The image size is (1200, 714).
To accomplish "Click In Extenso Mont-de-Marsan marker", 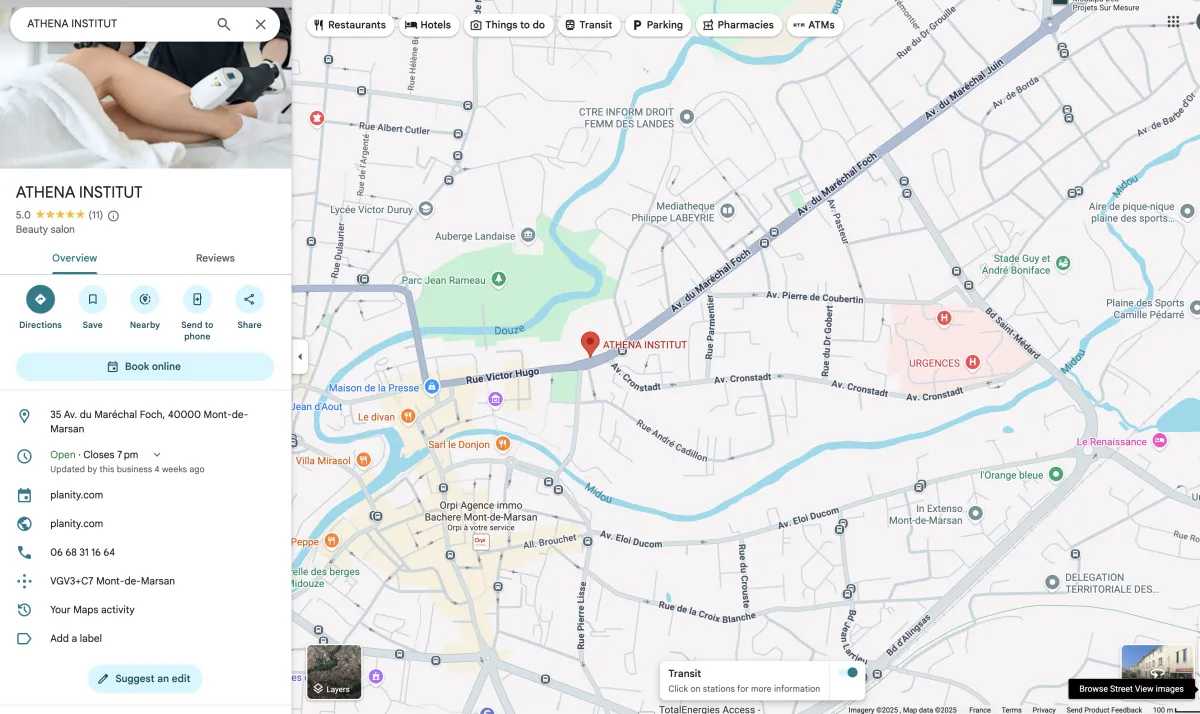I will [x=975, y=513].
